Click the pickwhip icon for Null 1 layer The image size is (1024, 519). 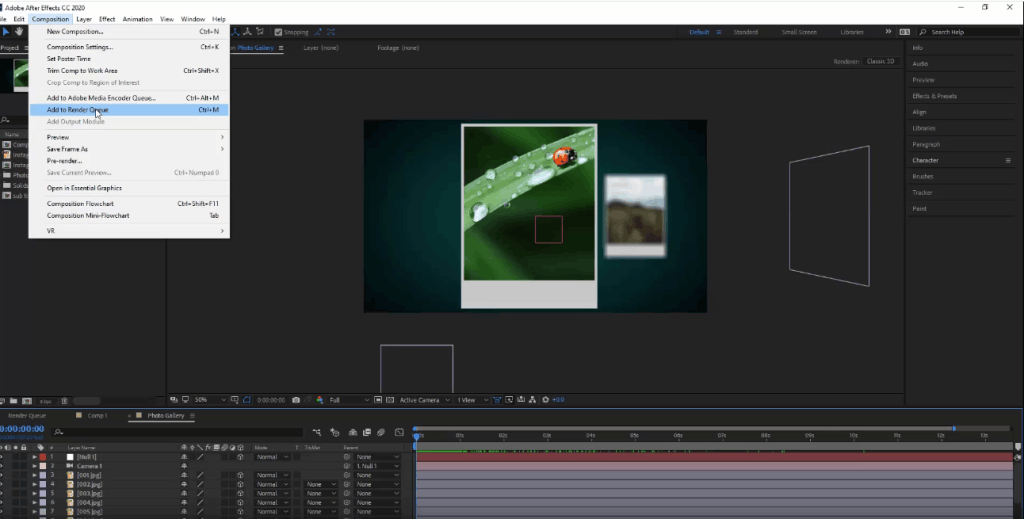347,457
